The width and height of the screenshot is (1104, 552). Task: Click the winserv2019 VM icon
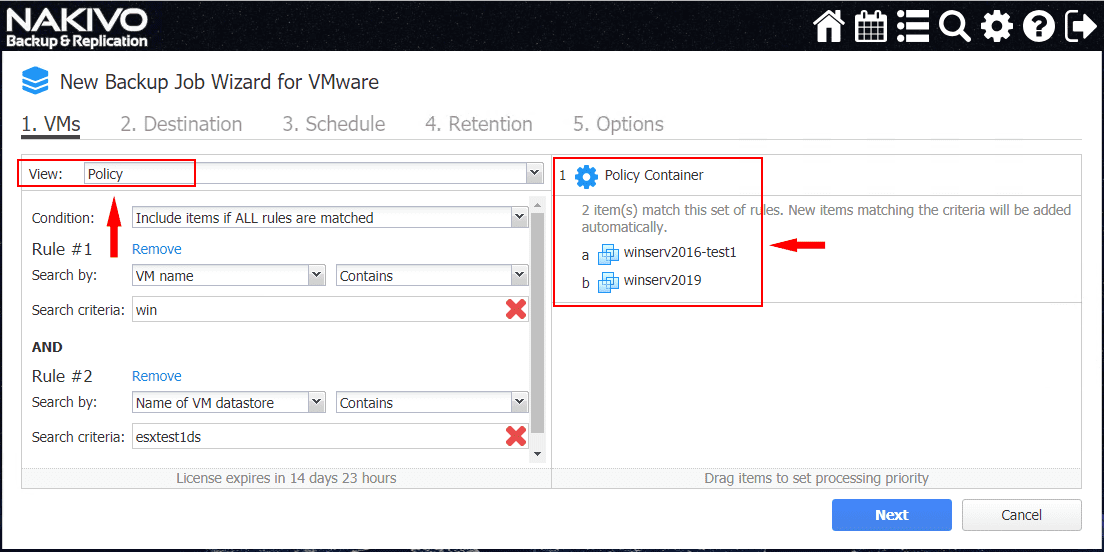[608, 282]
